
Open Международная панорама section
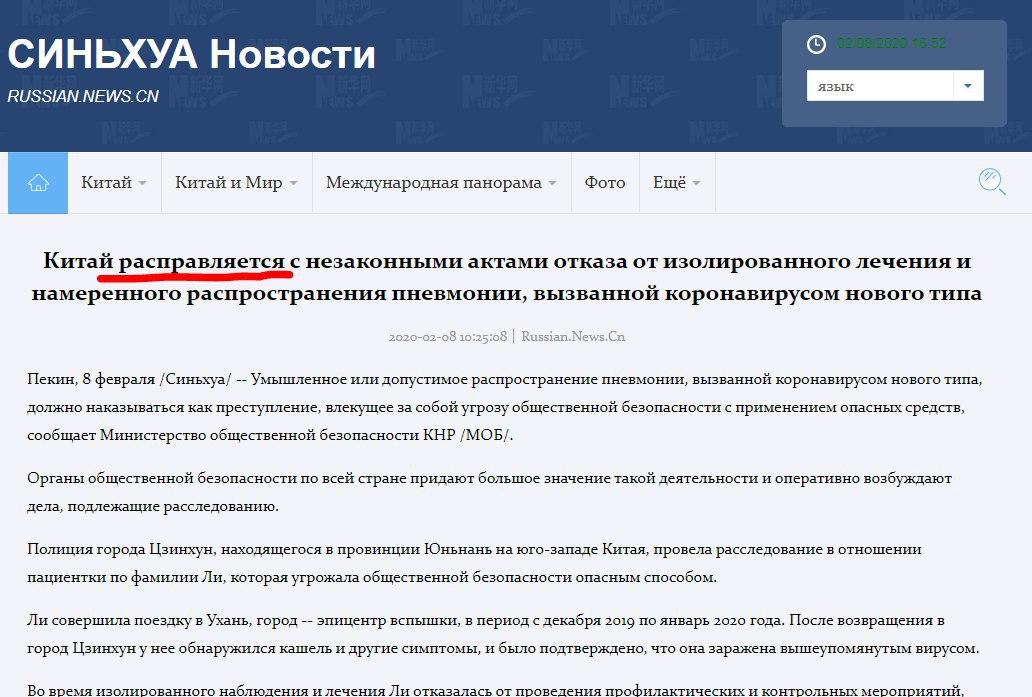click(433, 182)
